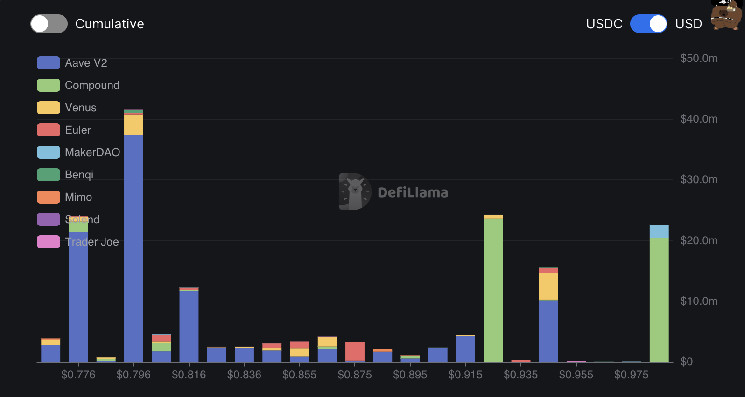Click the tallest Aave V2 bar at $0.796
Image resolution: width=745 pixels, height=397 pixels.
coord(134,248)
